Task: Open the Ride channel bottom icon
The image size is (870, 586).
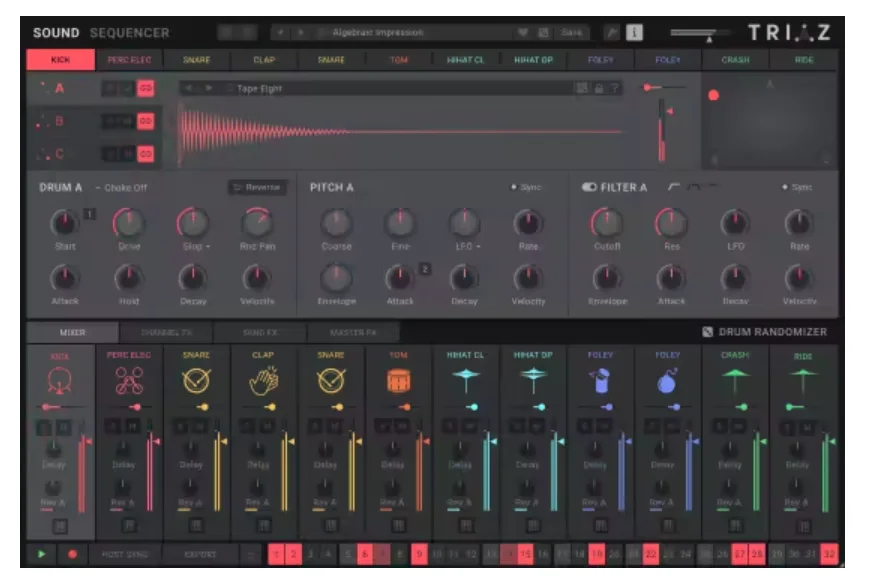Action: [804, 526]
